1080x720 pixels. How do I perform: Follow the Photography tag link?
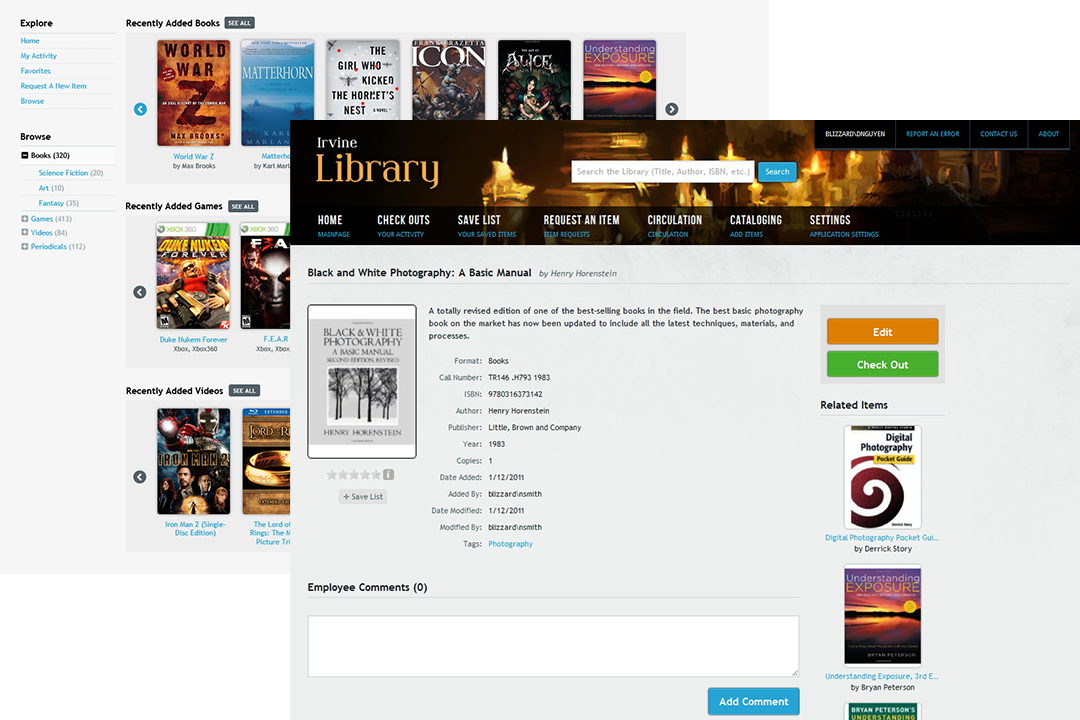coord(510,544)
